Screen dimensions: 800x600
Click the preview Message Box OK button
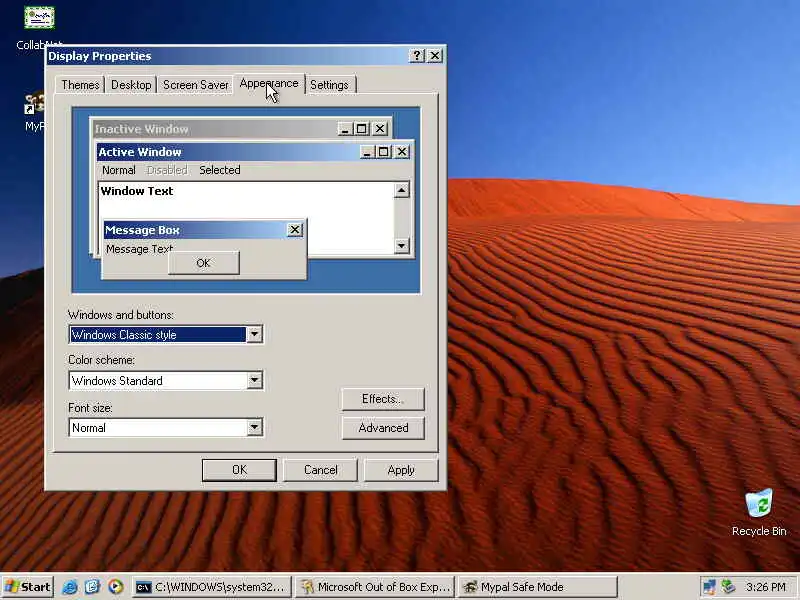point(204,263)
